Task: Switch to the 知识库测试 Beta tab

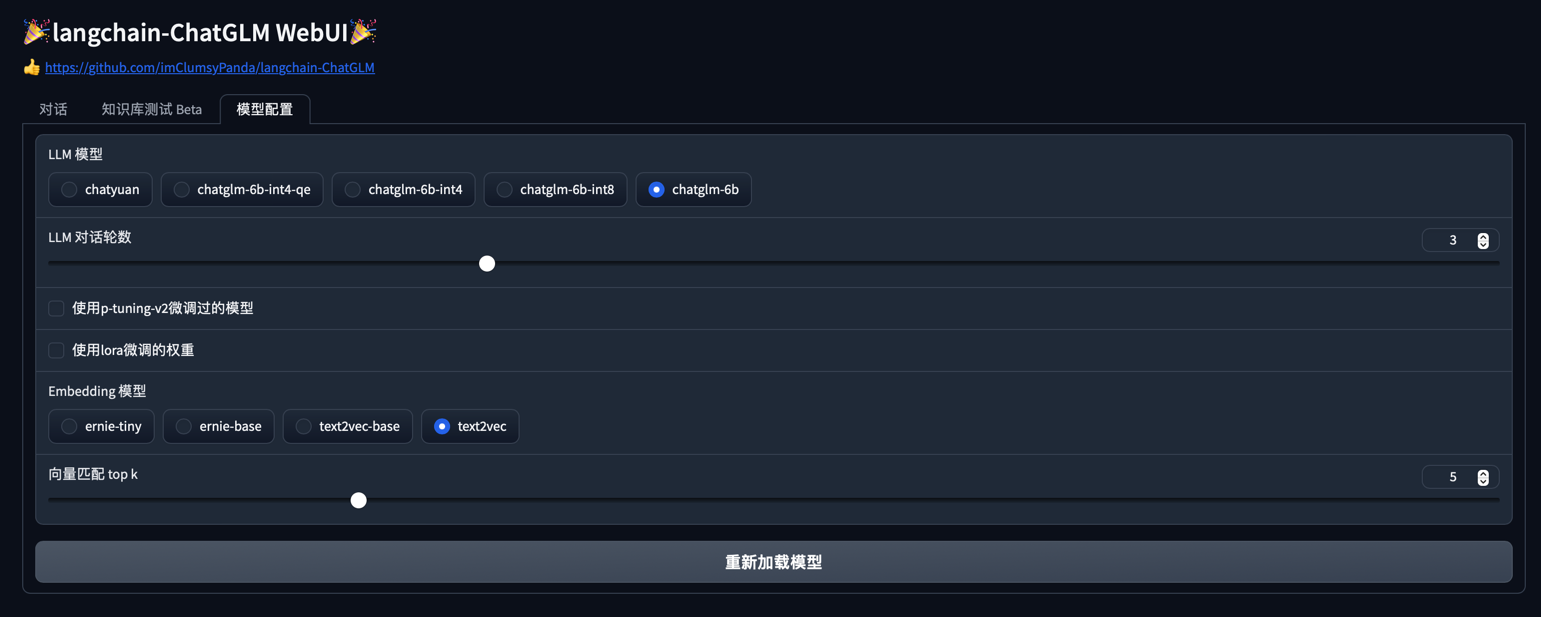Action: click(x=151, y=109)
